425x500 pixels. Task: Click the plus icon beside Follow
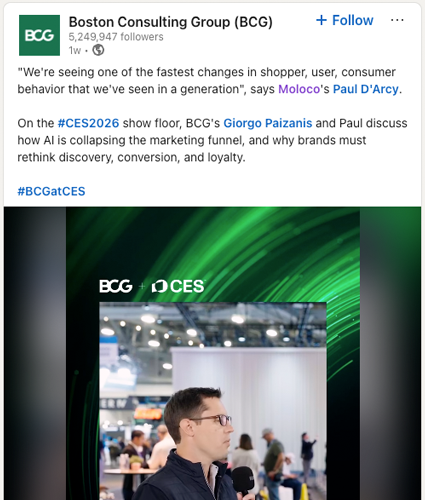pos(321,20)
